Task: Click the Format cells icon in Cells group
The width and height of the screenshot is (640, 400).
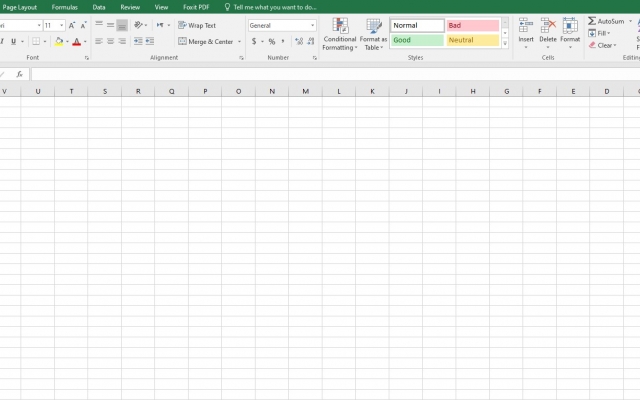Action: coord(570,26)
